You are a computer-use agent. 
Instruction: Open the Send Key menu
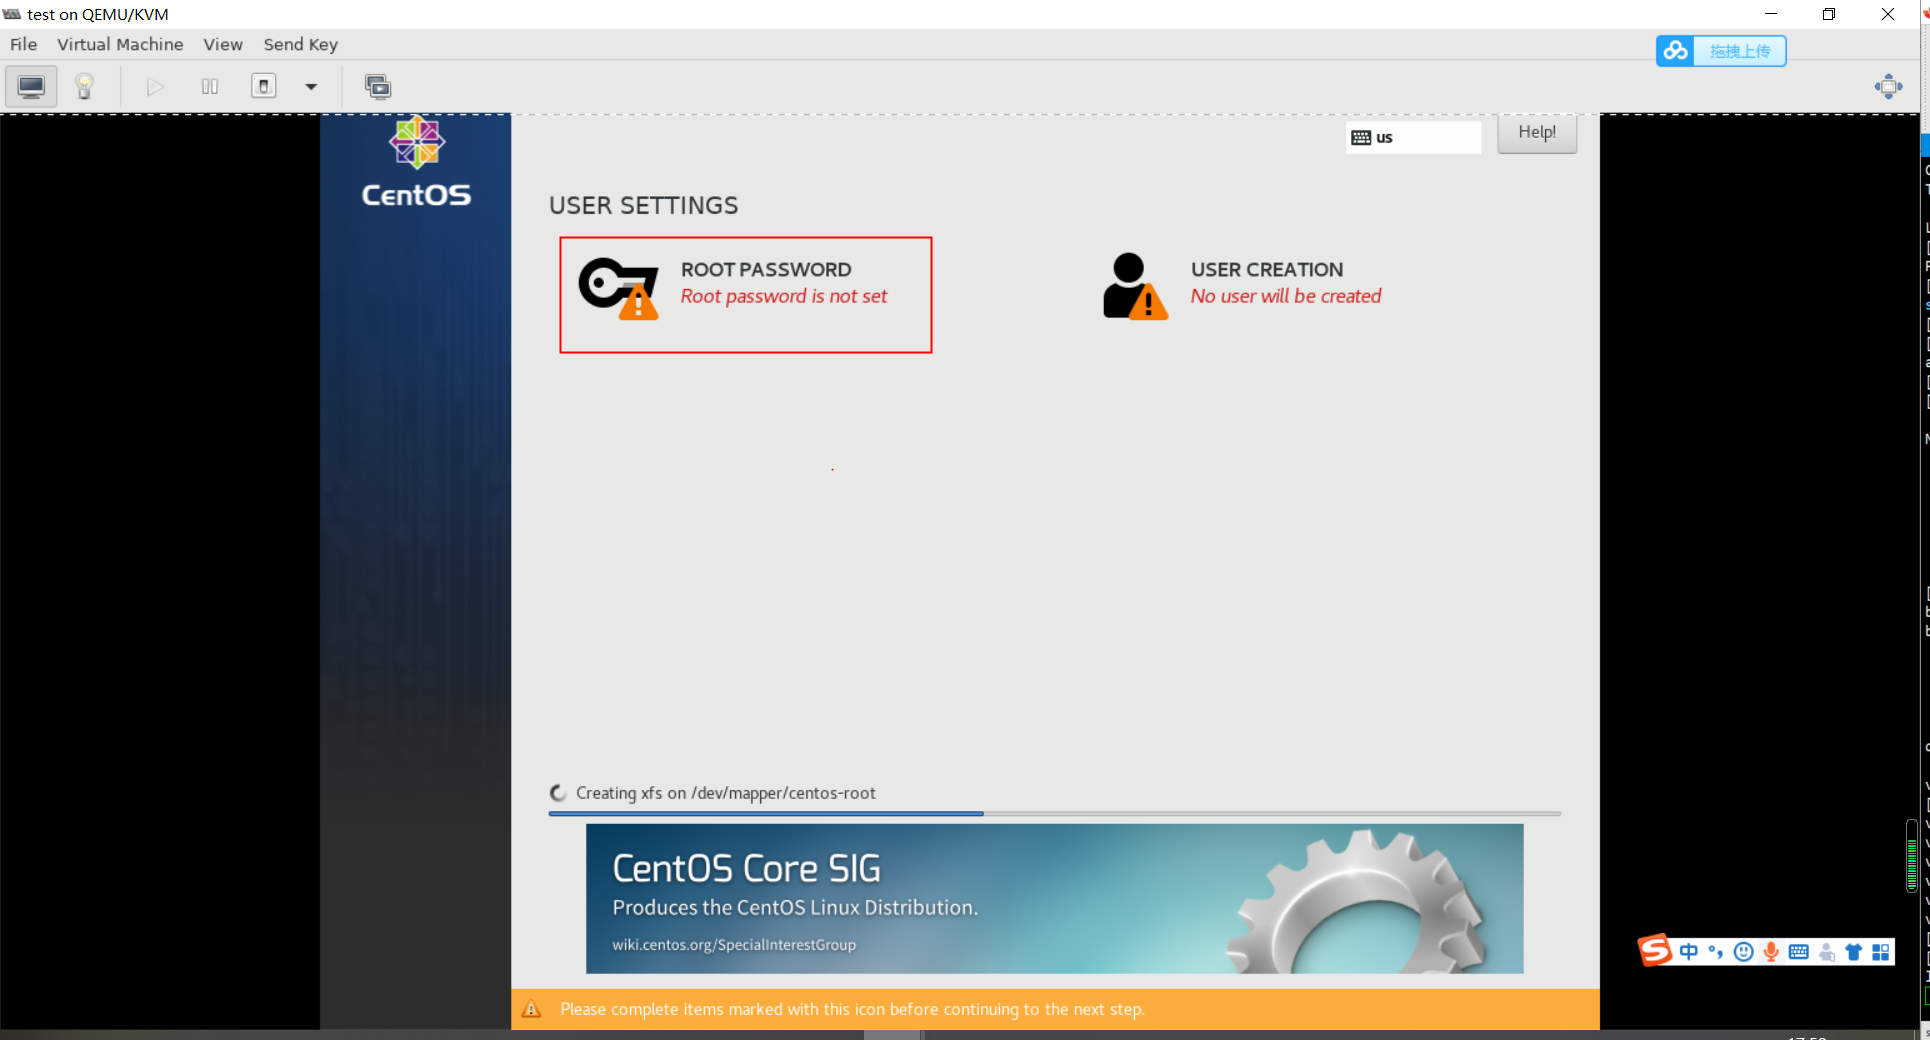300,44
